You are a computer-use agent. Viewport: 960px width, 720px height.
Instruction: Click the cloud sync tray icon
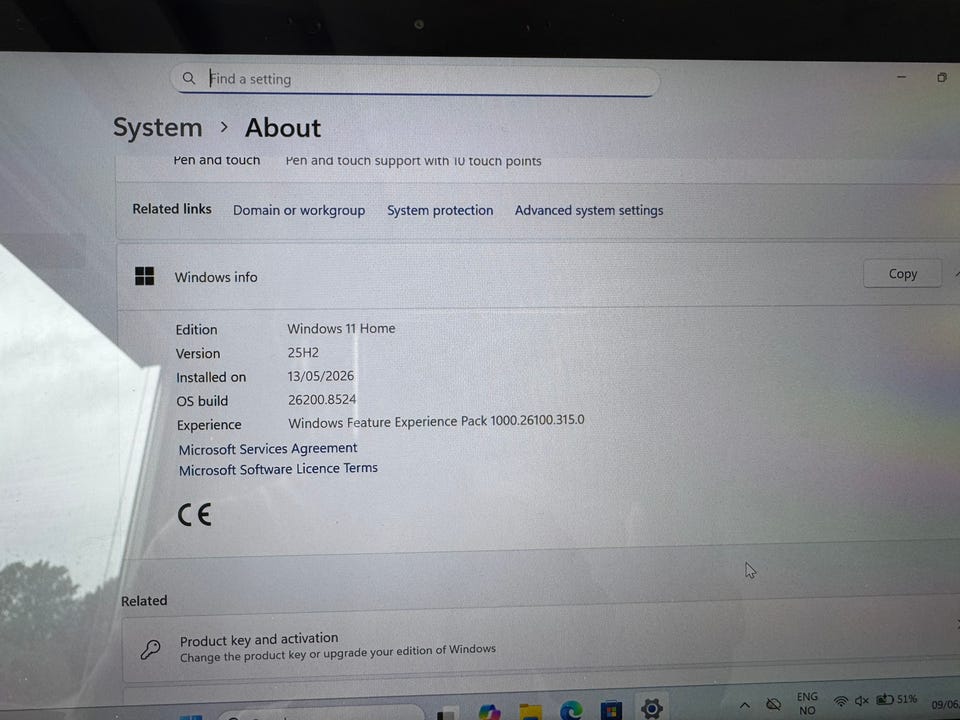pos(773,704)
